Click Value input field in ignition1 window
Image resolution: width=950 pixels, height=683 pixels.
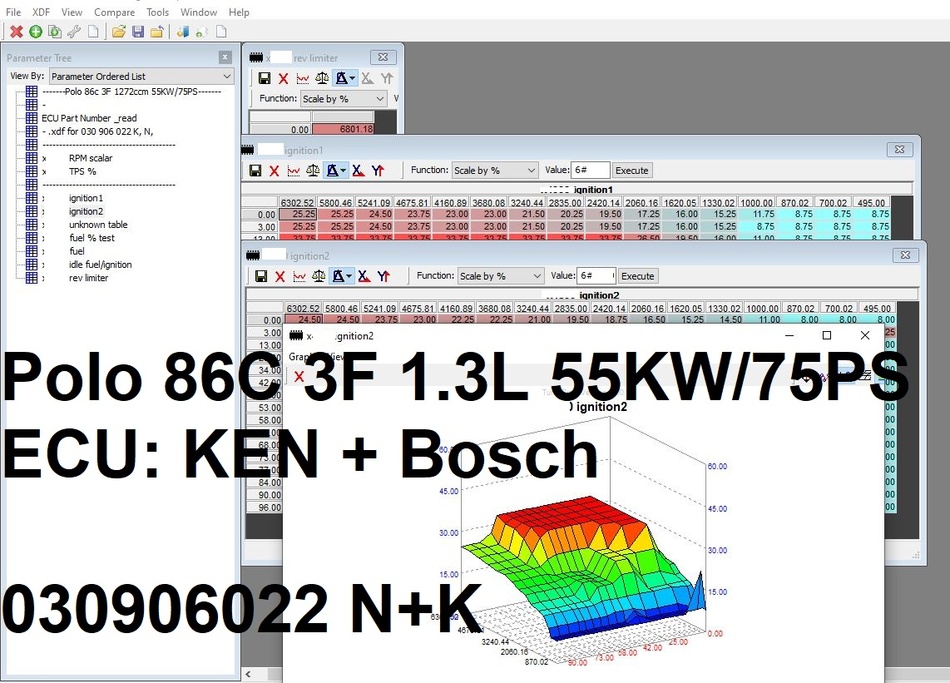591,170
